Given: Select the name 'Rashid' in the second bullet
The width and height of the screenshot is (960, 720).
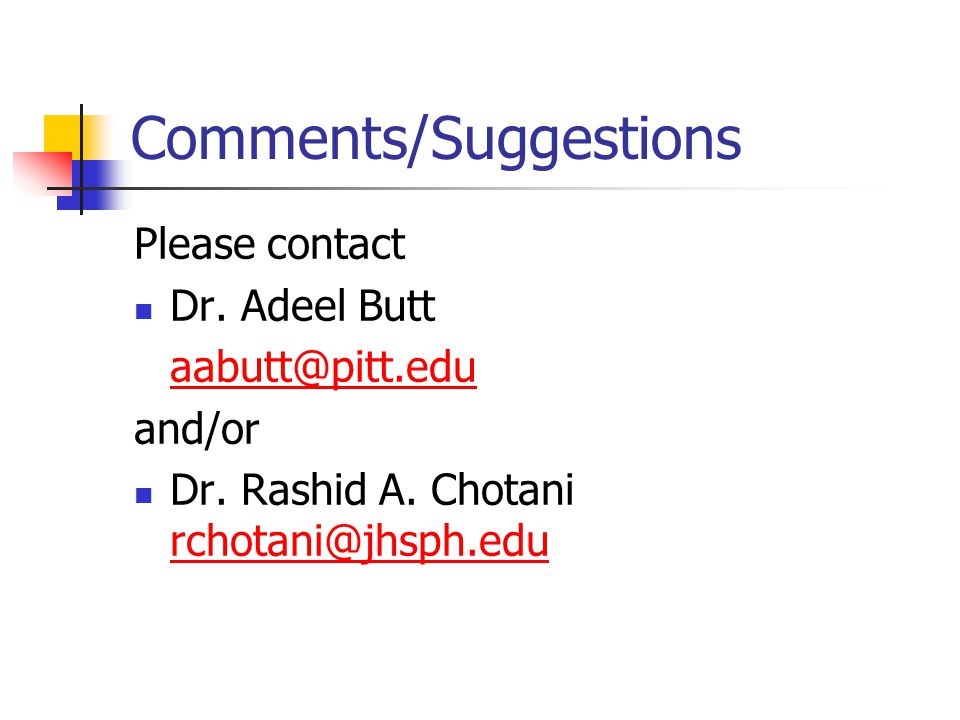Looking at the screenshot, I should point(304,489).
